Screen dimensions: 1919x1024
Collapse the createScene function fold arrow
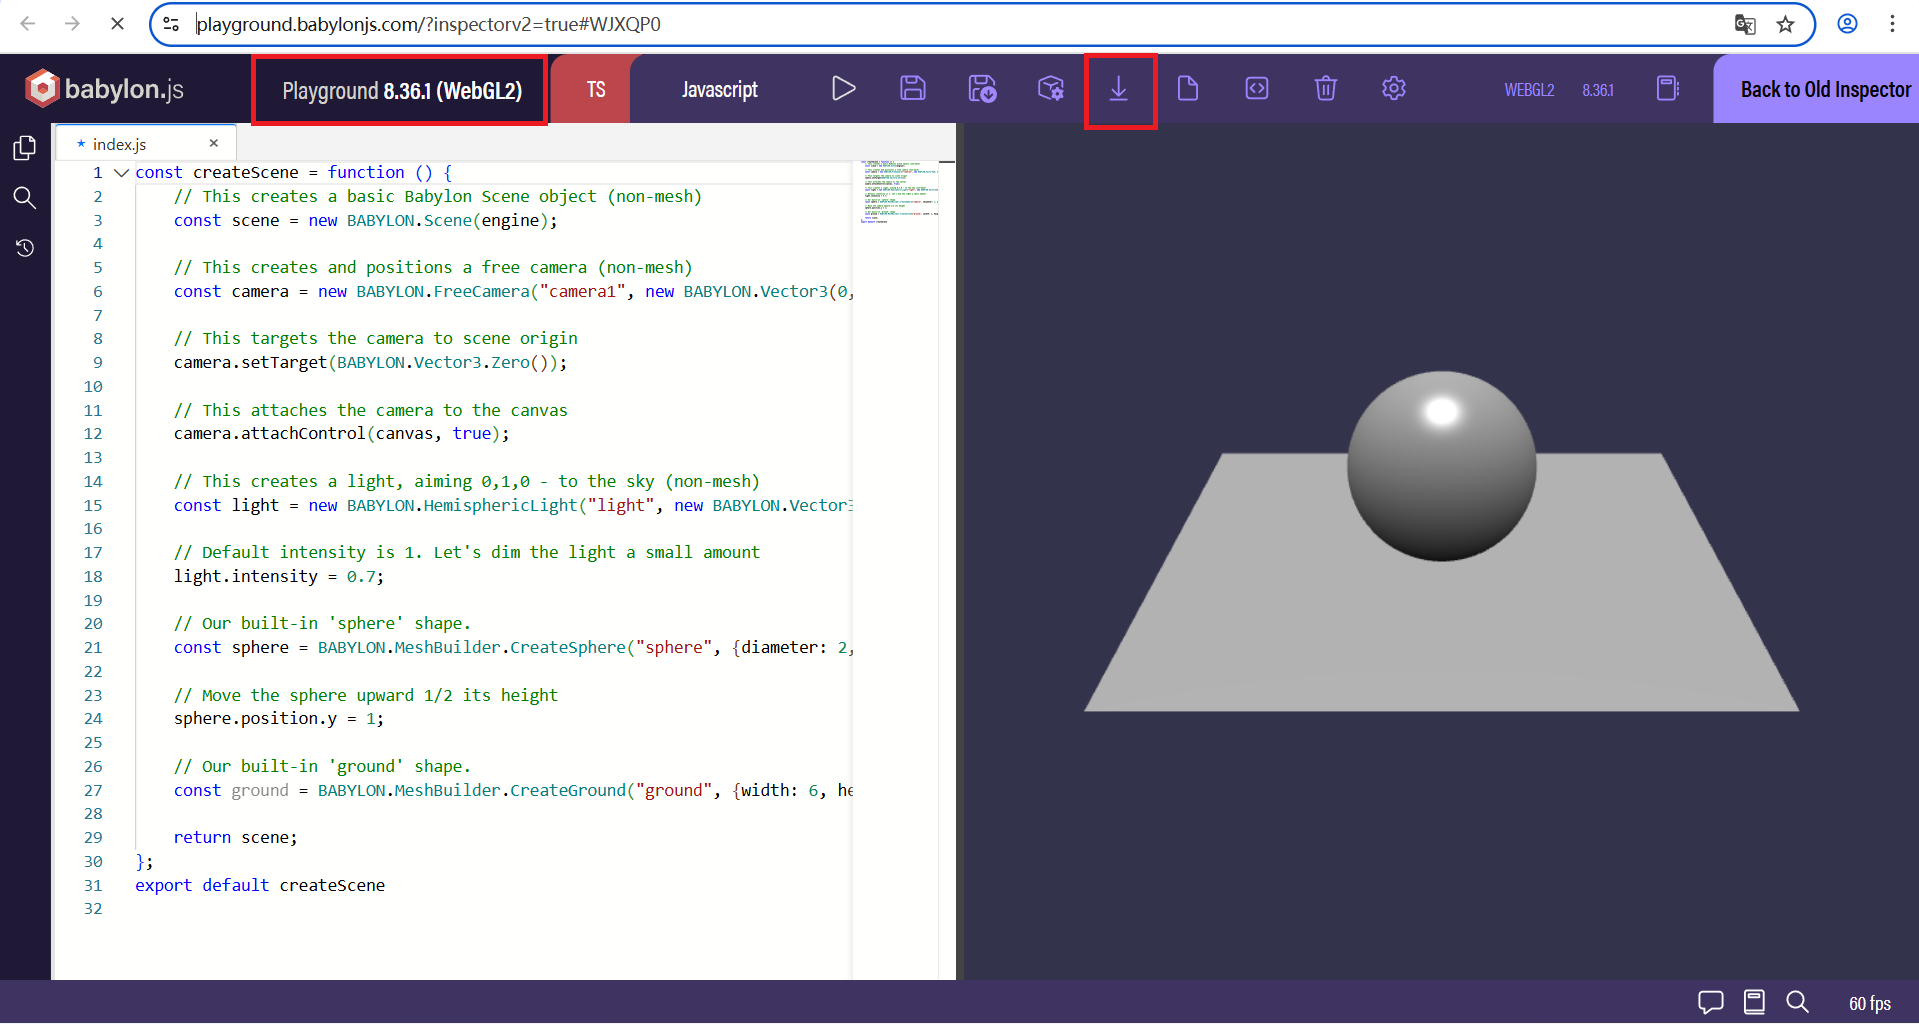[122, 173]
